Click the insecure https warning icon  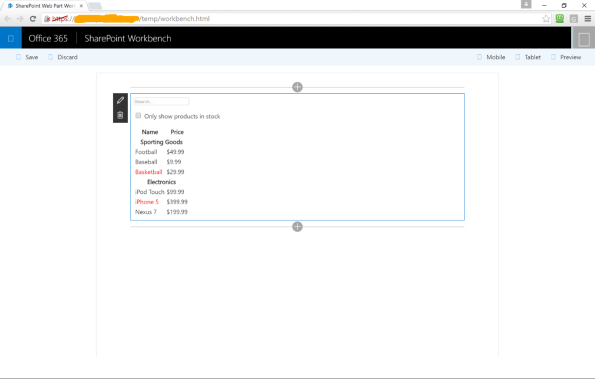[x=47, y=19]
